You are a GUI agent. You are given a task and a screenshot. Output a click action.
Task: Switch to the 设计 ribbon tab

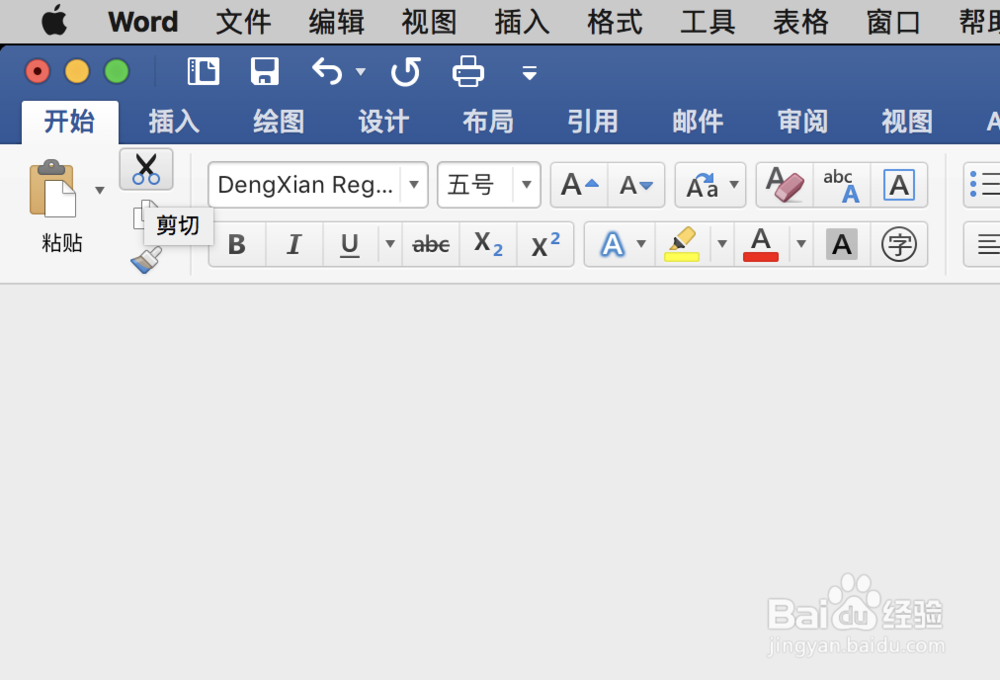[383, 121]
